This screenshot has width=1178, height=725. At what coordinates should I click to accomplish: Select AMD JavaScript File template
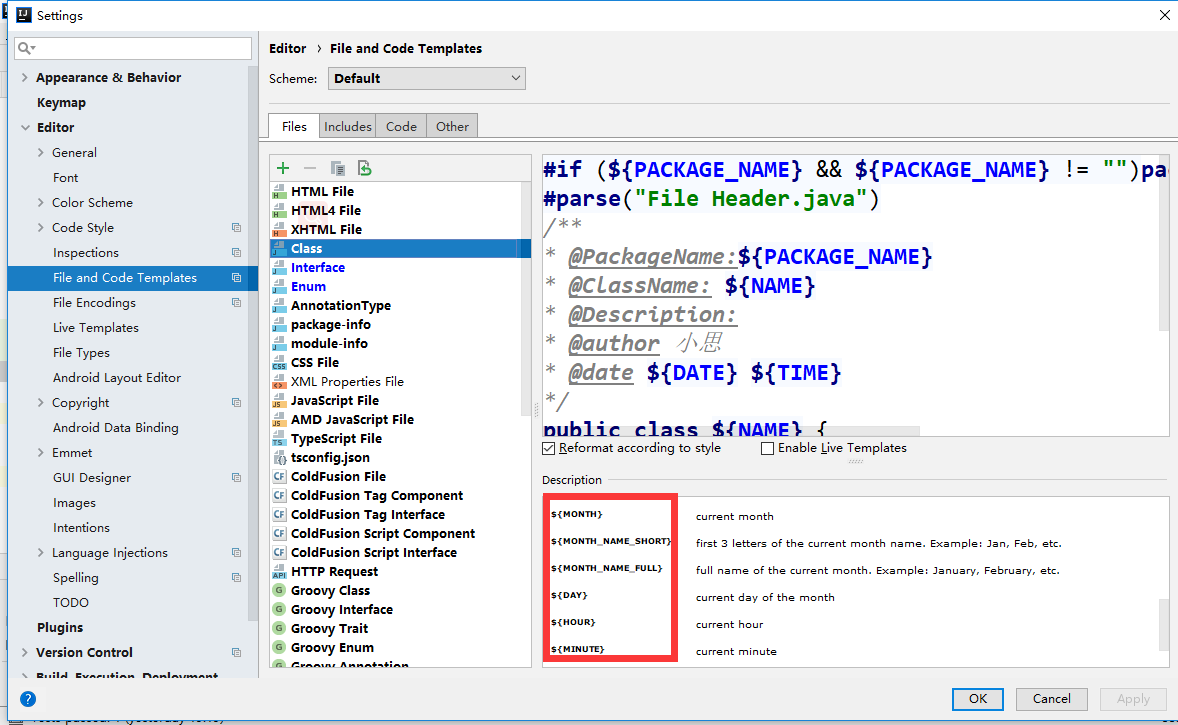(x=352, y=420)
